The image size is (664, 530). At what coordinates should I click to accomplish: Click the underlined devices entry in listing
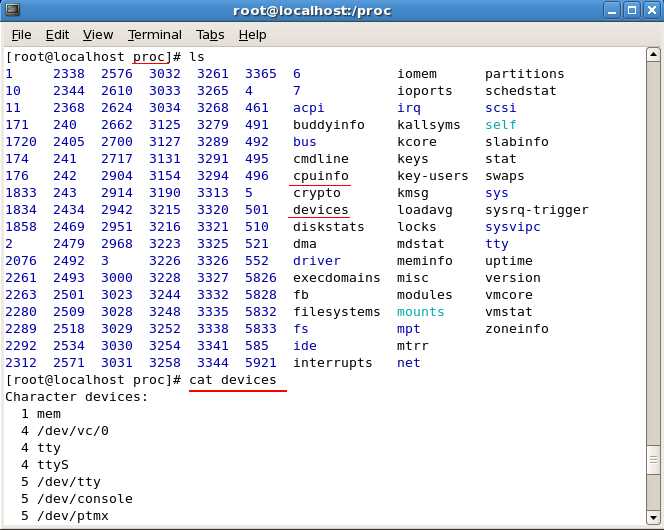pos(321,210)
